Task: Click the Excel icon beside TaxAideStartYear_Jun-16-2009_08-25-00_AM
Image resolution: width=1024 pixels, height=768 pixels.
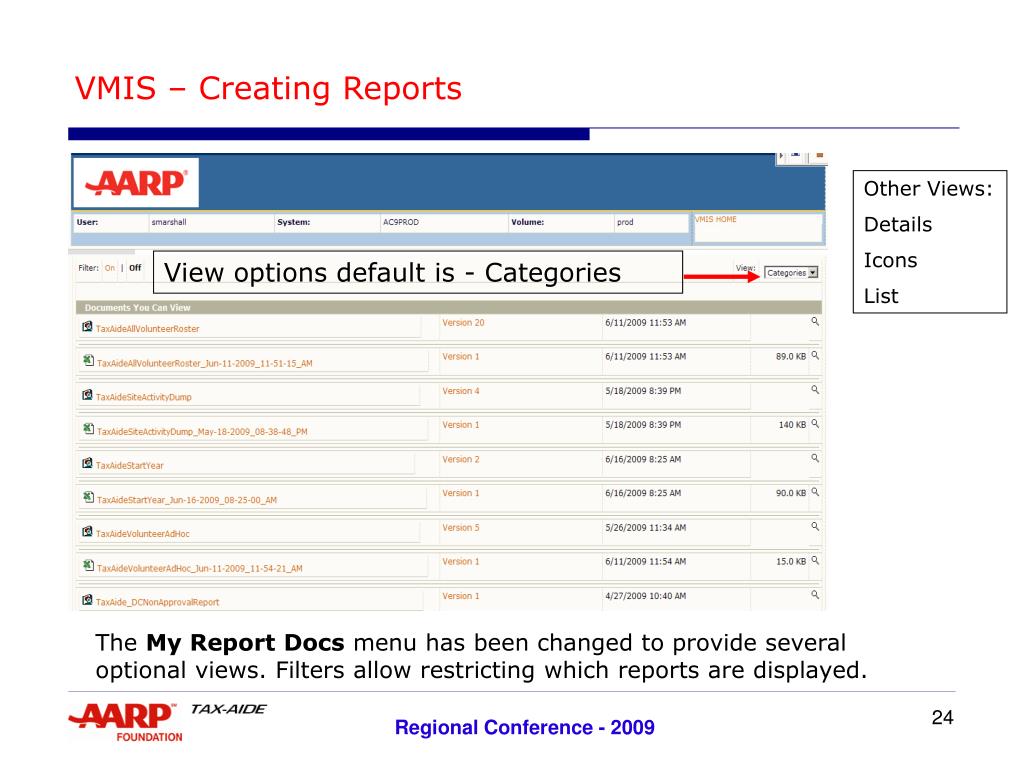Action: (x=88, y=497)
